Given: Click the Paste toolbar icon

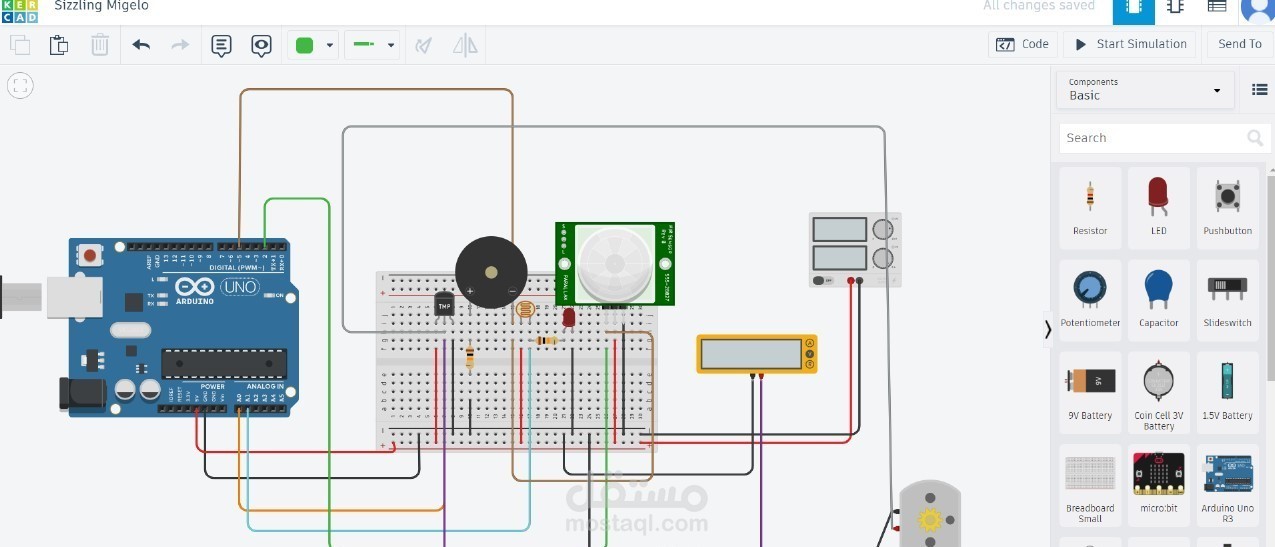Looking at the screenshot, I should click(59, 45).
